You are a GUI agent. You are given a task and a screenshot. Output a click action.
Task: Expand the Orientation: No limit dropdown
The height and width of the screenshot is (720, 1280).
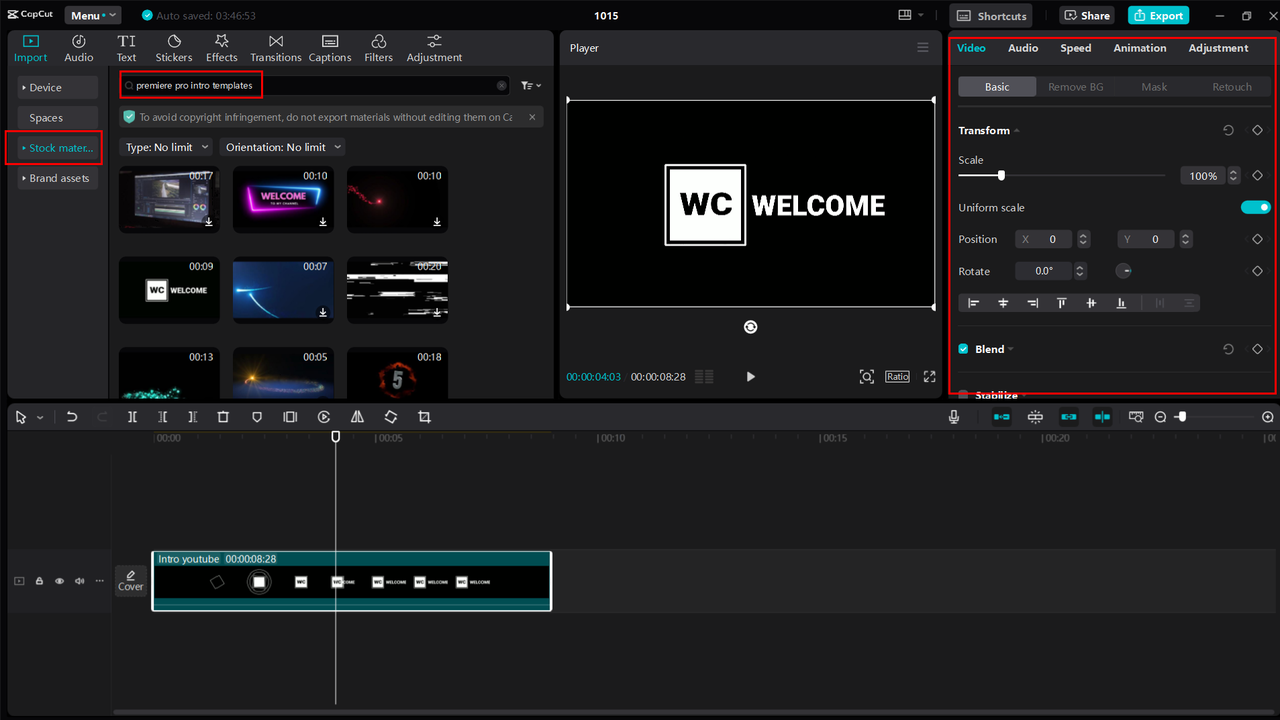coord(283,147)
